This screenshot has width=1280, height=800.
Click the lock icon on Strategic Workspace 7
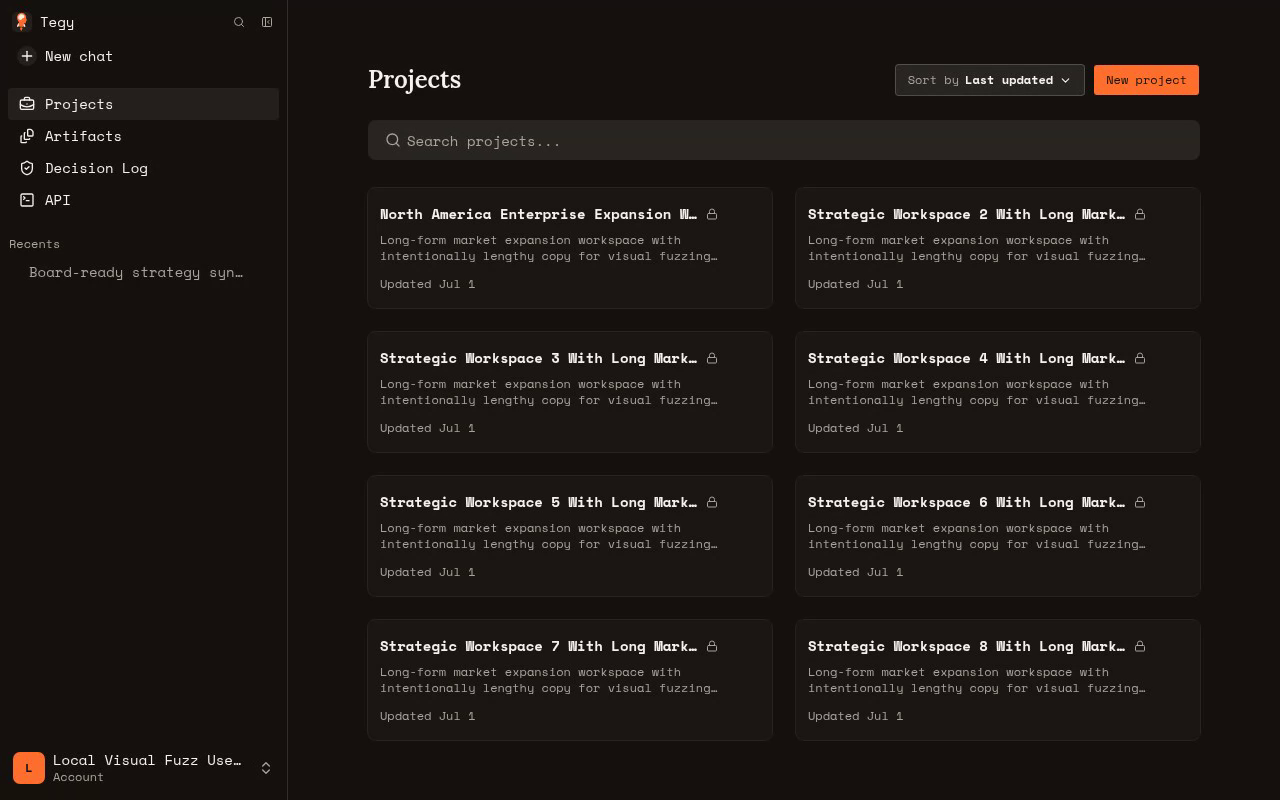click(712, 646)
